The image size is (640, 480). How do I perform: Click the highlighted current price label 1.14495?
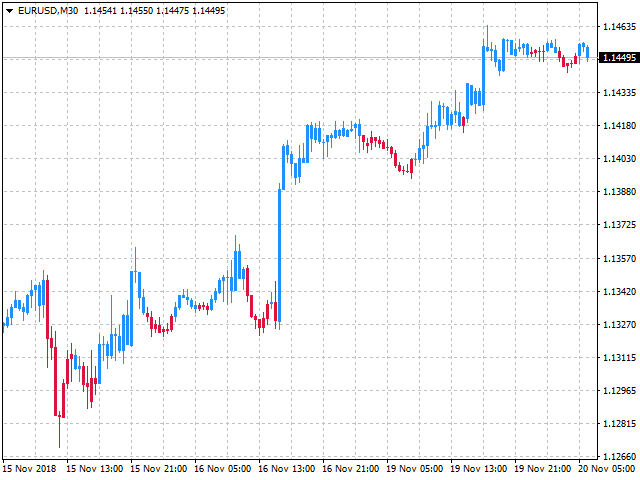pyautogui.click(x=619, y=58)
